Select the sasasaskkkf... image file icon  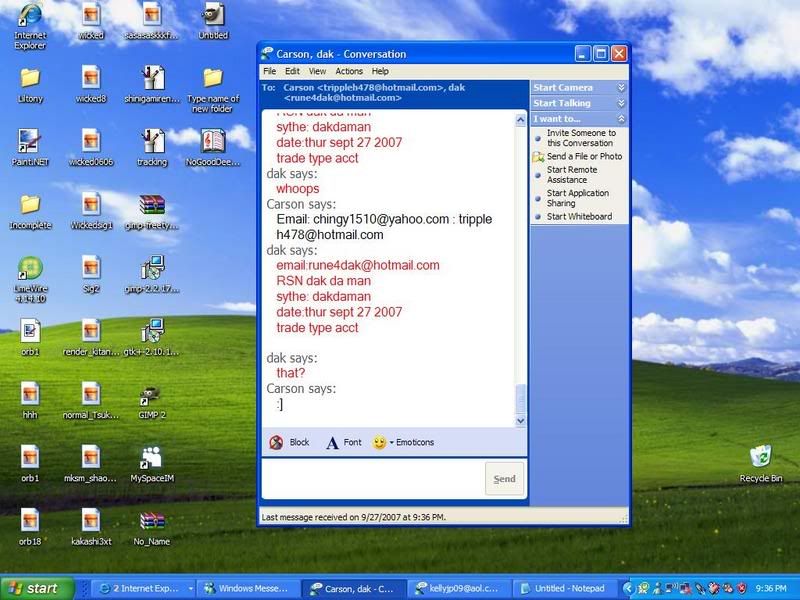pyautogui.click(x=152, y=21)
